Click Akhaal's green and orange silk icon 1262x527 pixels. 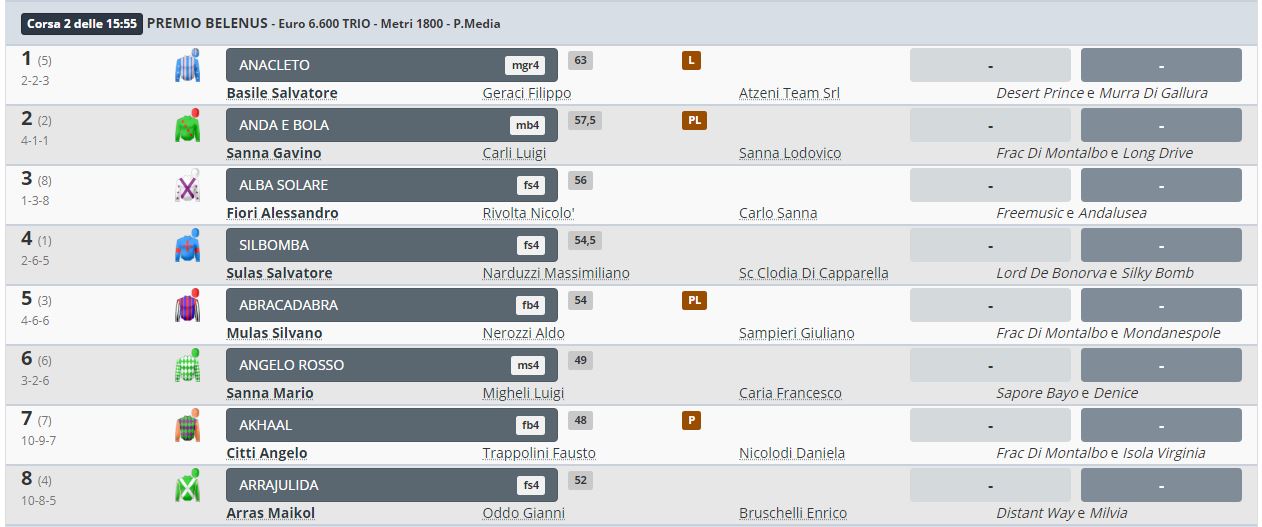pyautogui.click(x=187, y=426)
